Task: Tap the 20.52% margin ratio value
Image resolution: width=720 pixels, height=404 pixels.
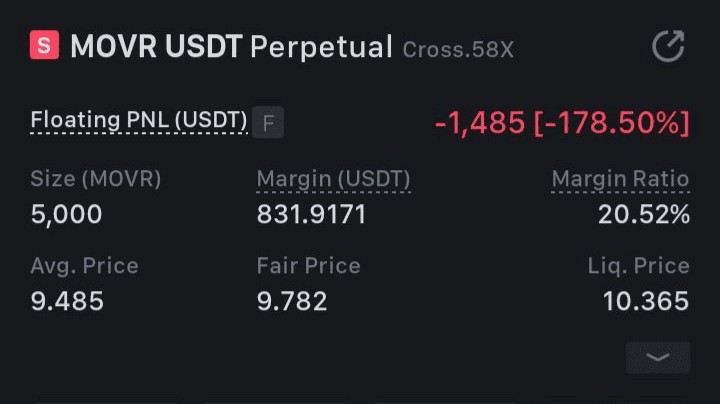Action: coord(644,214)
